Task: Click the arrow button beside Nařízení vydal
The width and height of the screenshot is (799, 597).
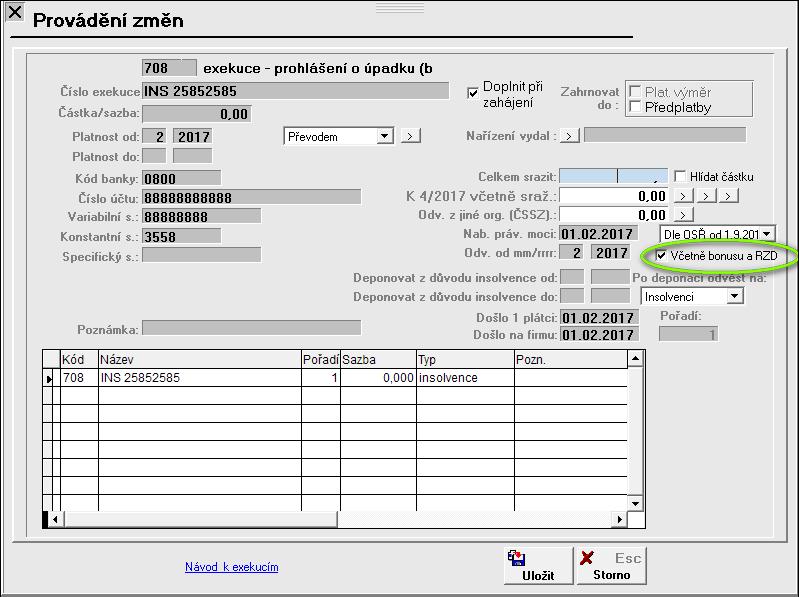Action: point(570,136)
